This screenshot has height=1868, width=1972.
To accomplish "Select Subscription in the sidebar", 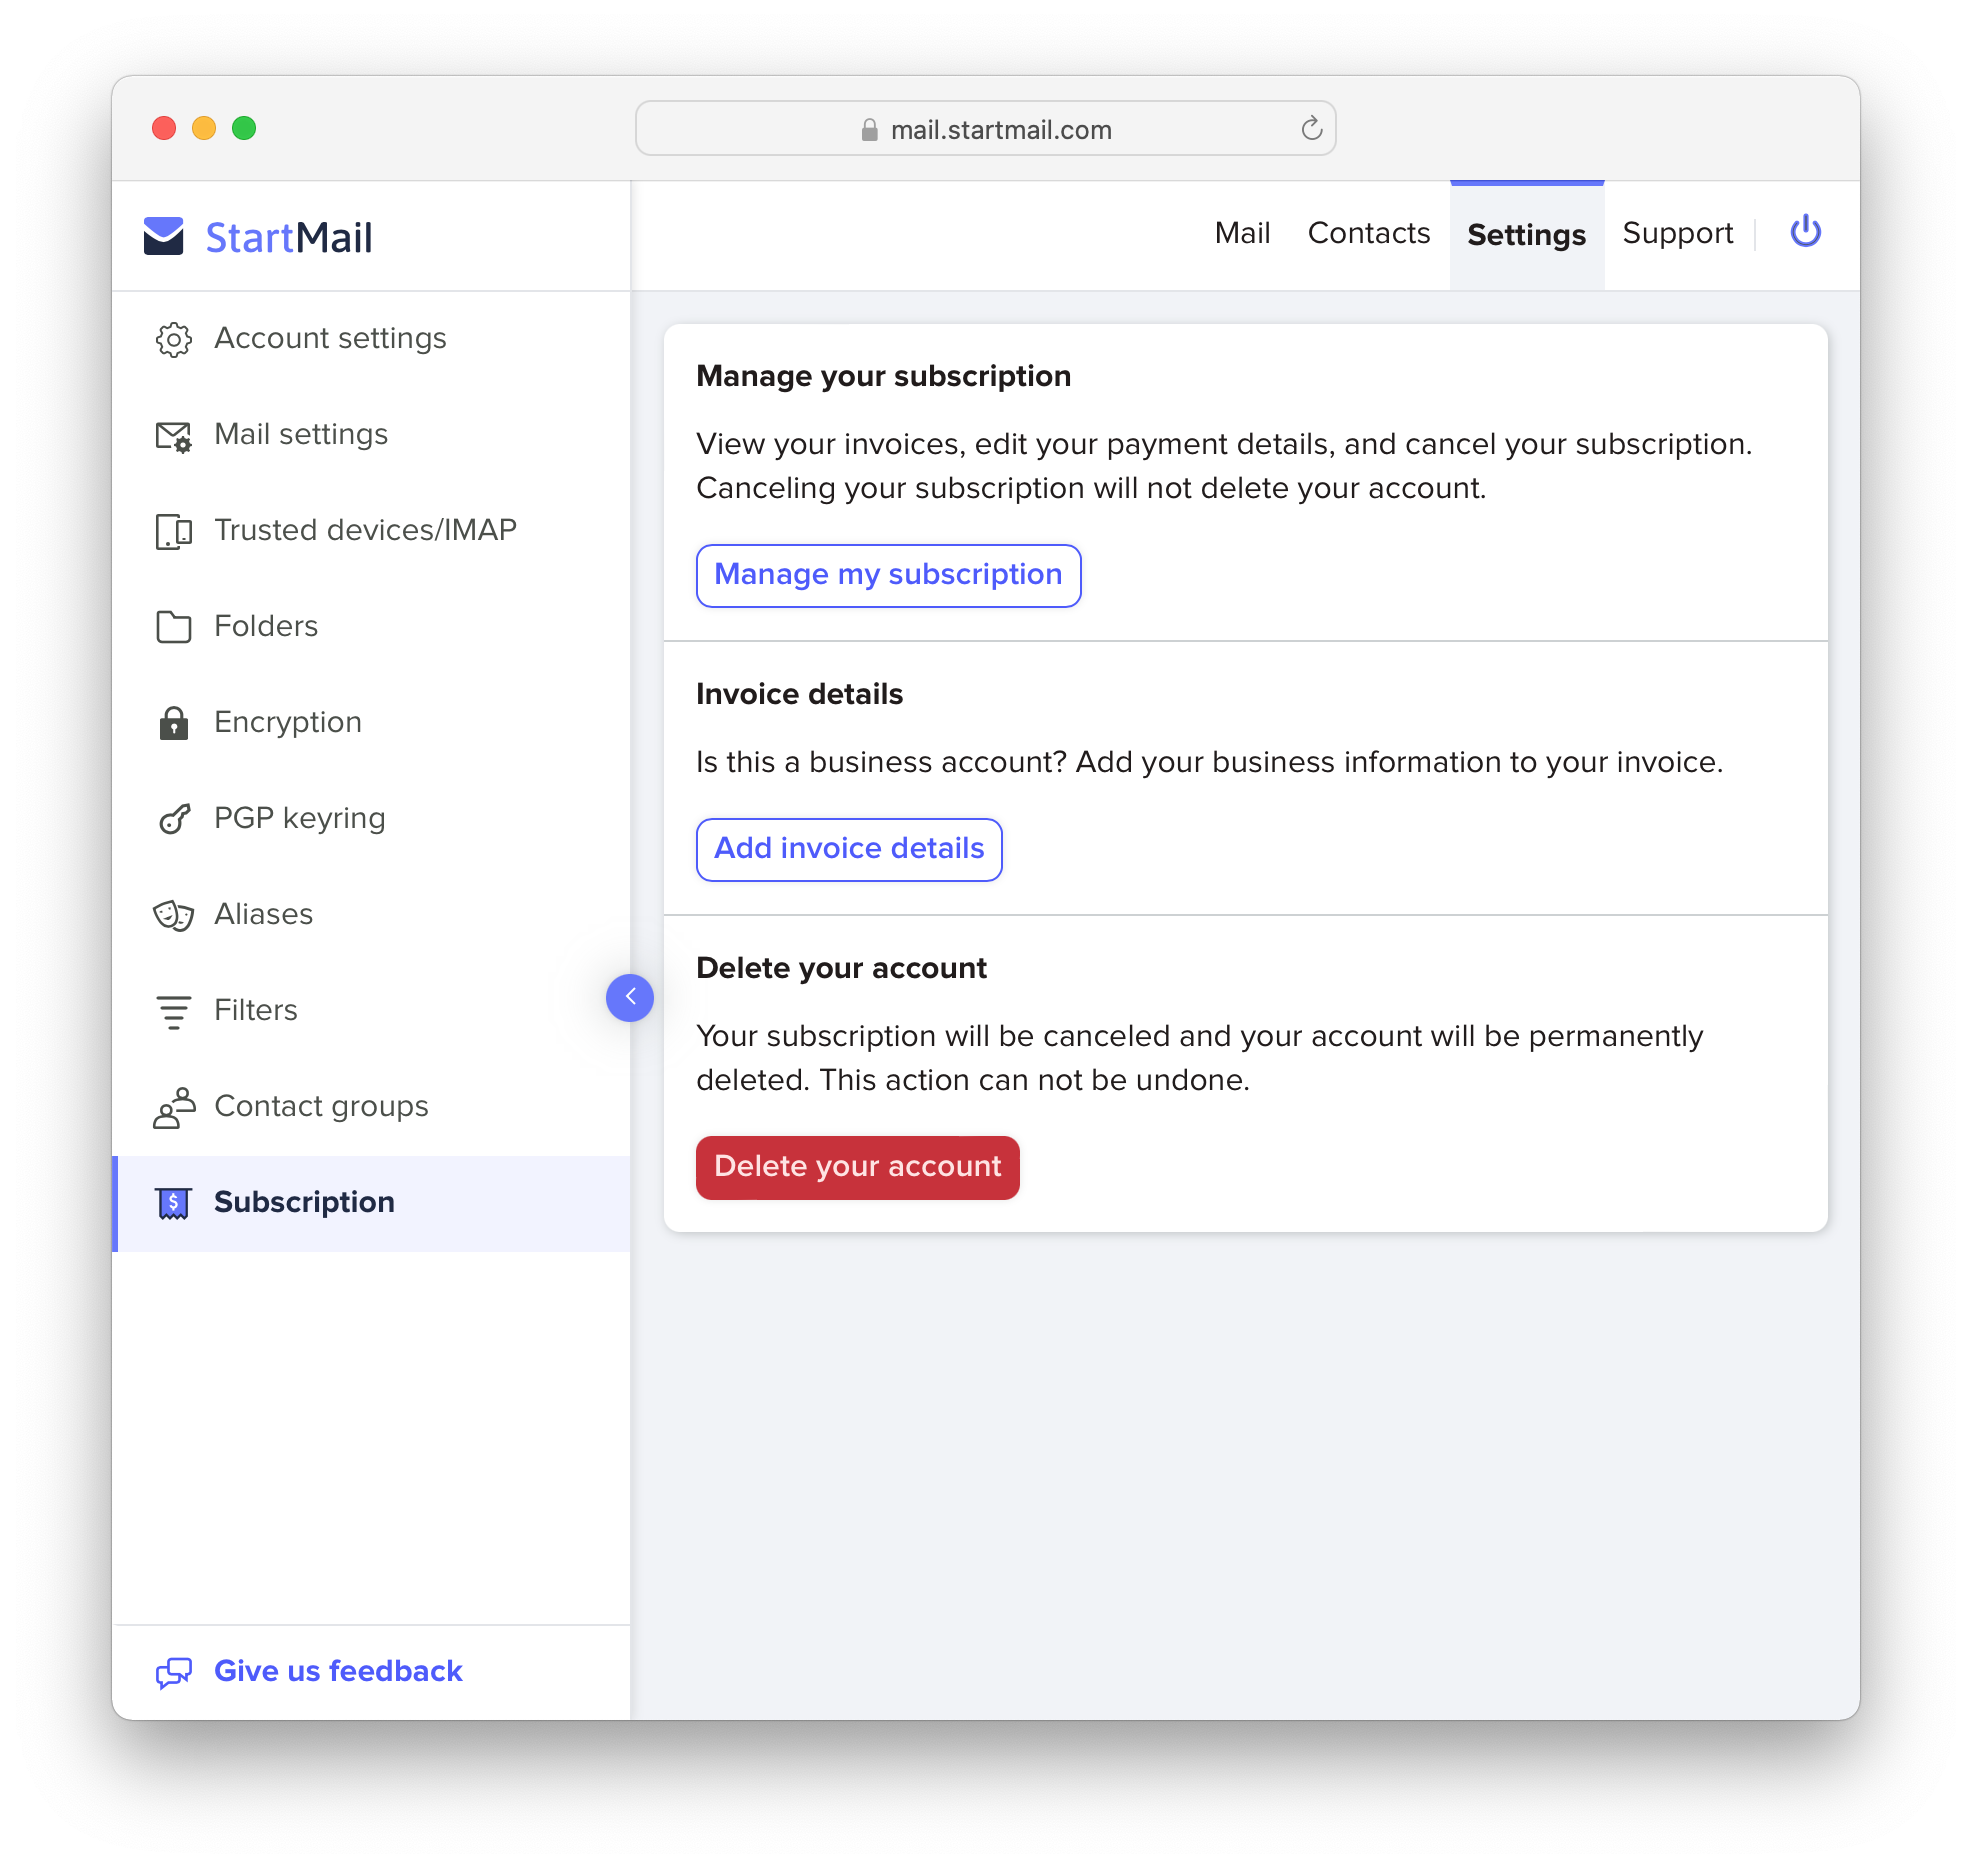I will click(371, 1203).
